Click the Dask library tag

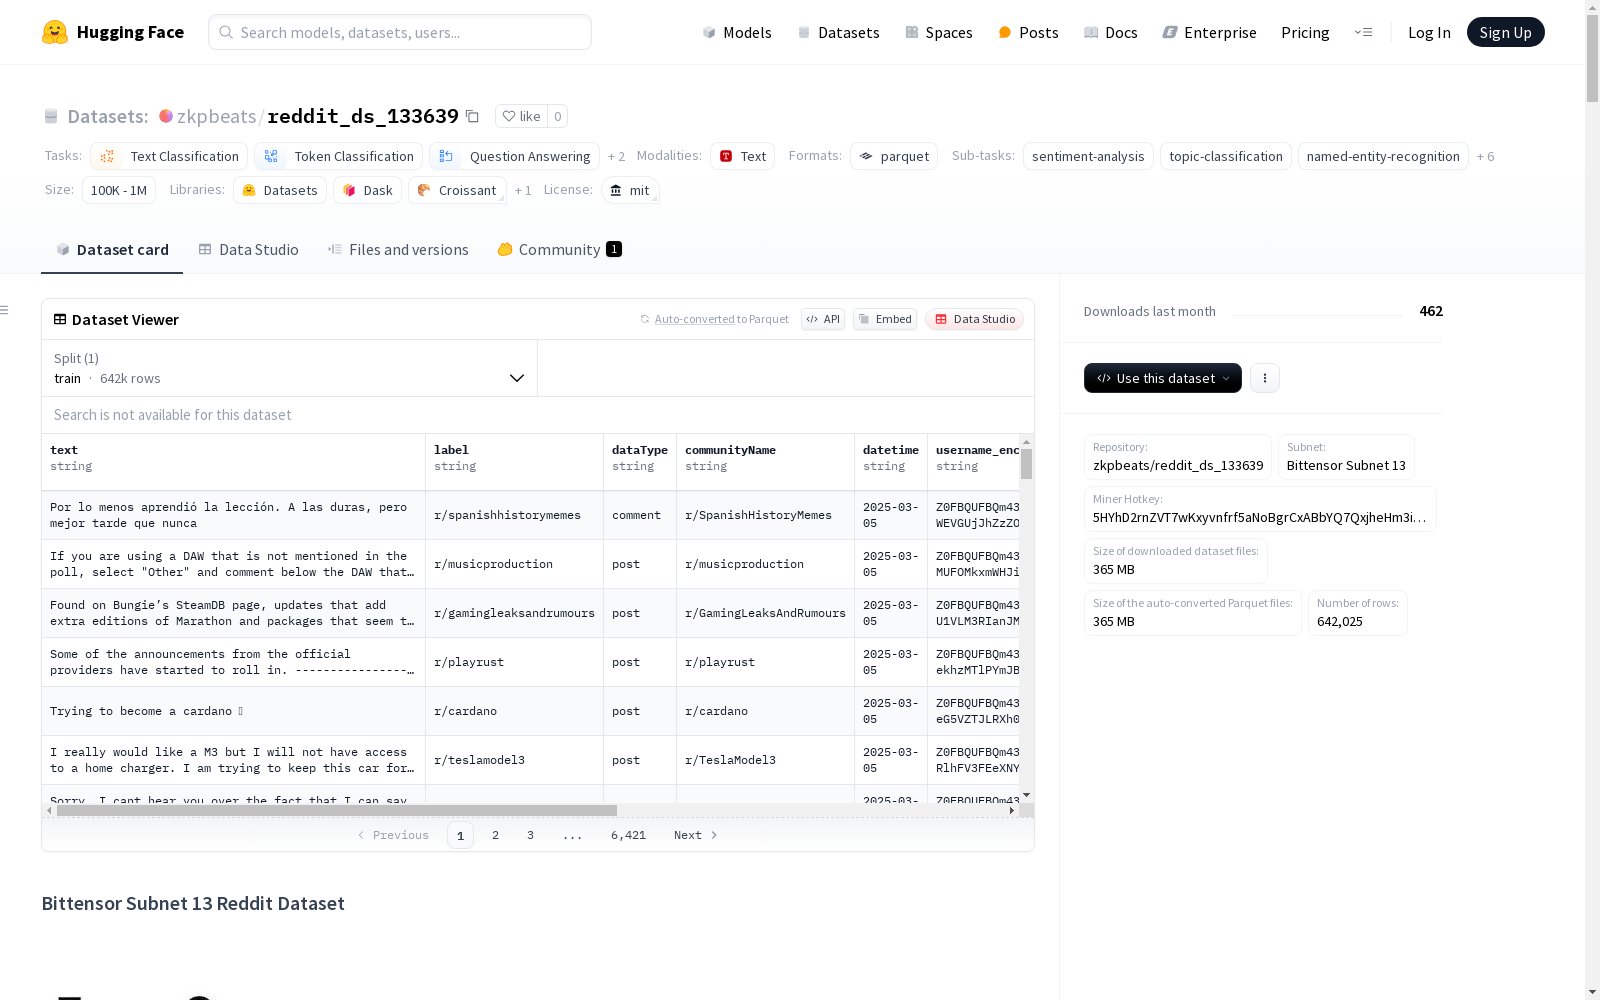(367, 190)
